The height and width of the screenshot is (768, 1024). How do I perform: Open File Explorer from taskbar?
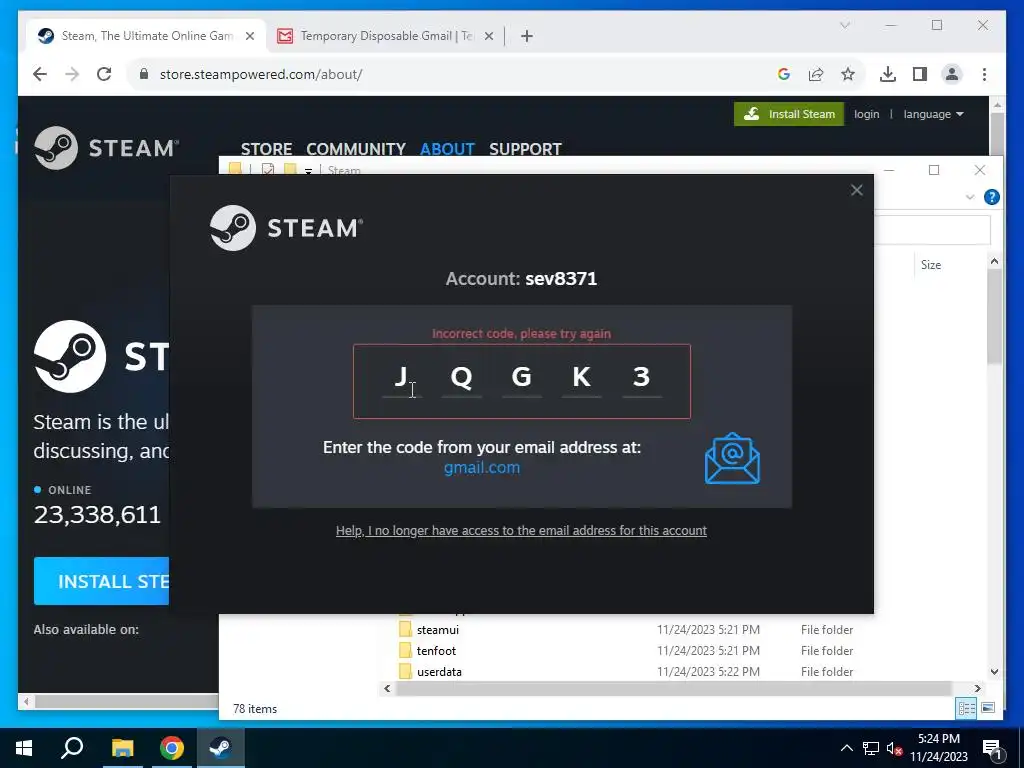click(122, 748)
